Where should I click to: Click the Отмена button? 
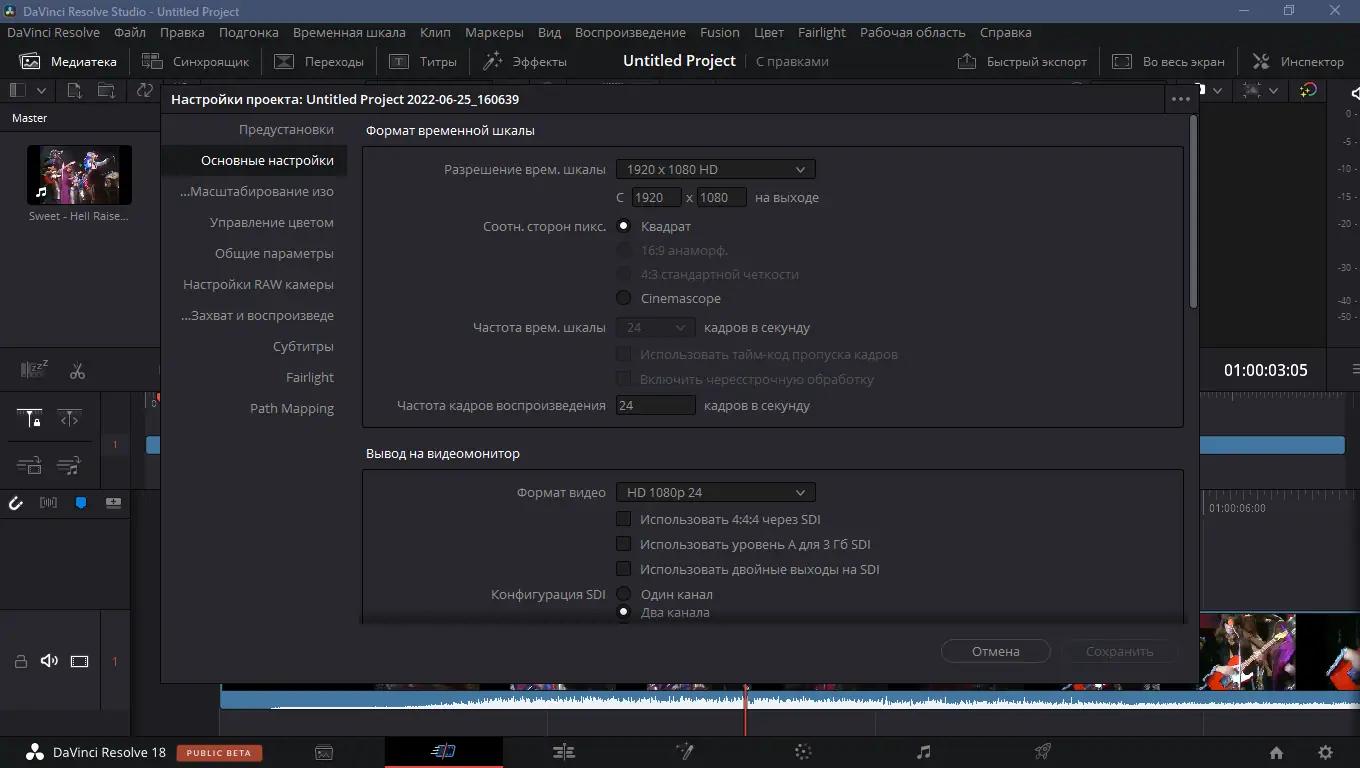click(x=995, y=651)
